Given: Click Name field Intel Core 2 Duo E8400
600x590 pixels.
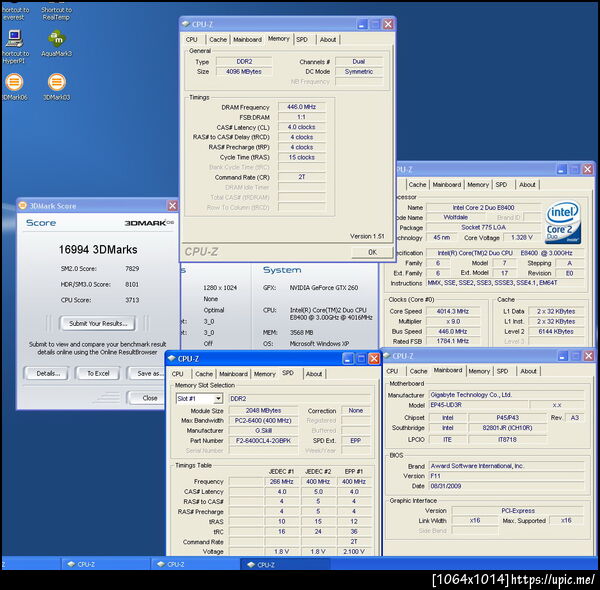Looking at the screenshot, I should click(x=484, y=208).
